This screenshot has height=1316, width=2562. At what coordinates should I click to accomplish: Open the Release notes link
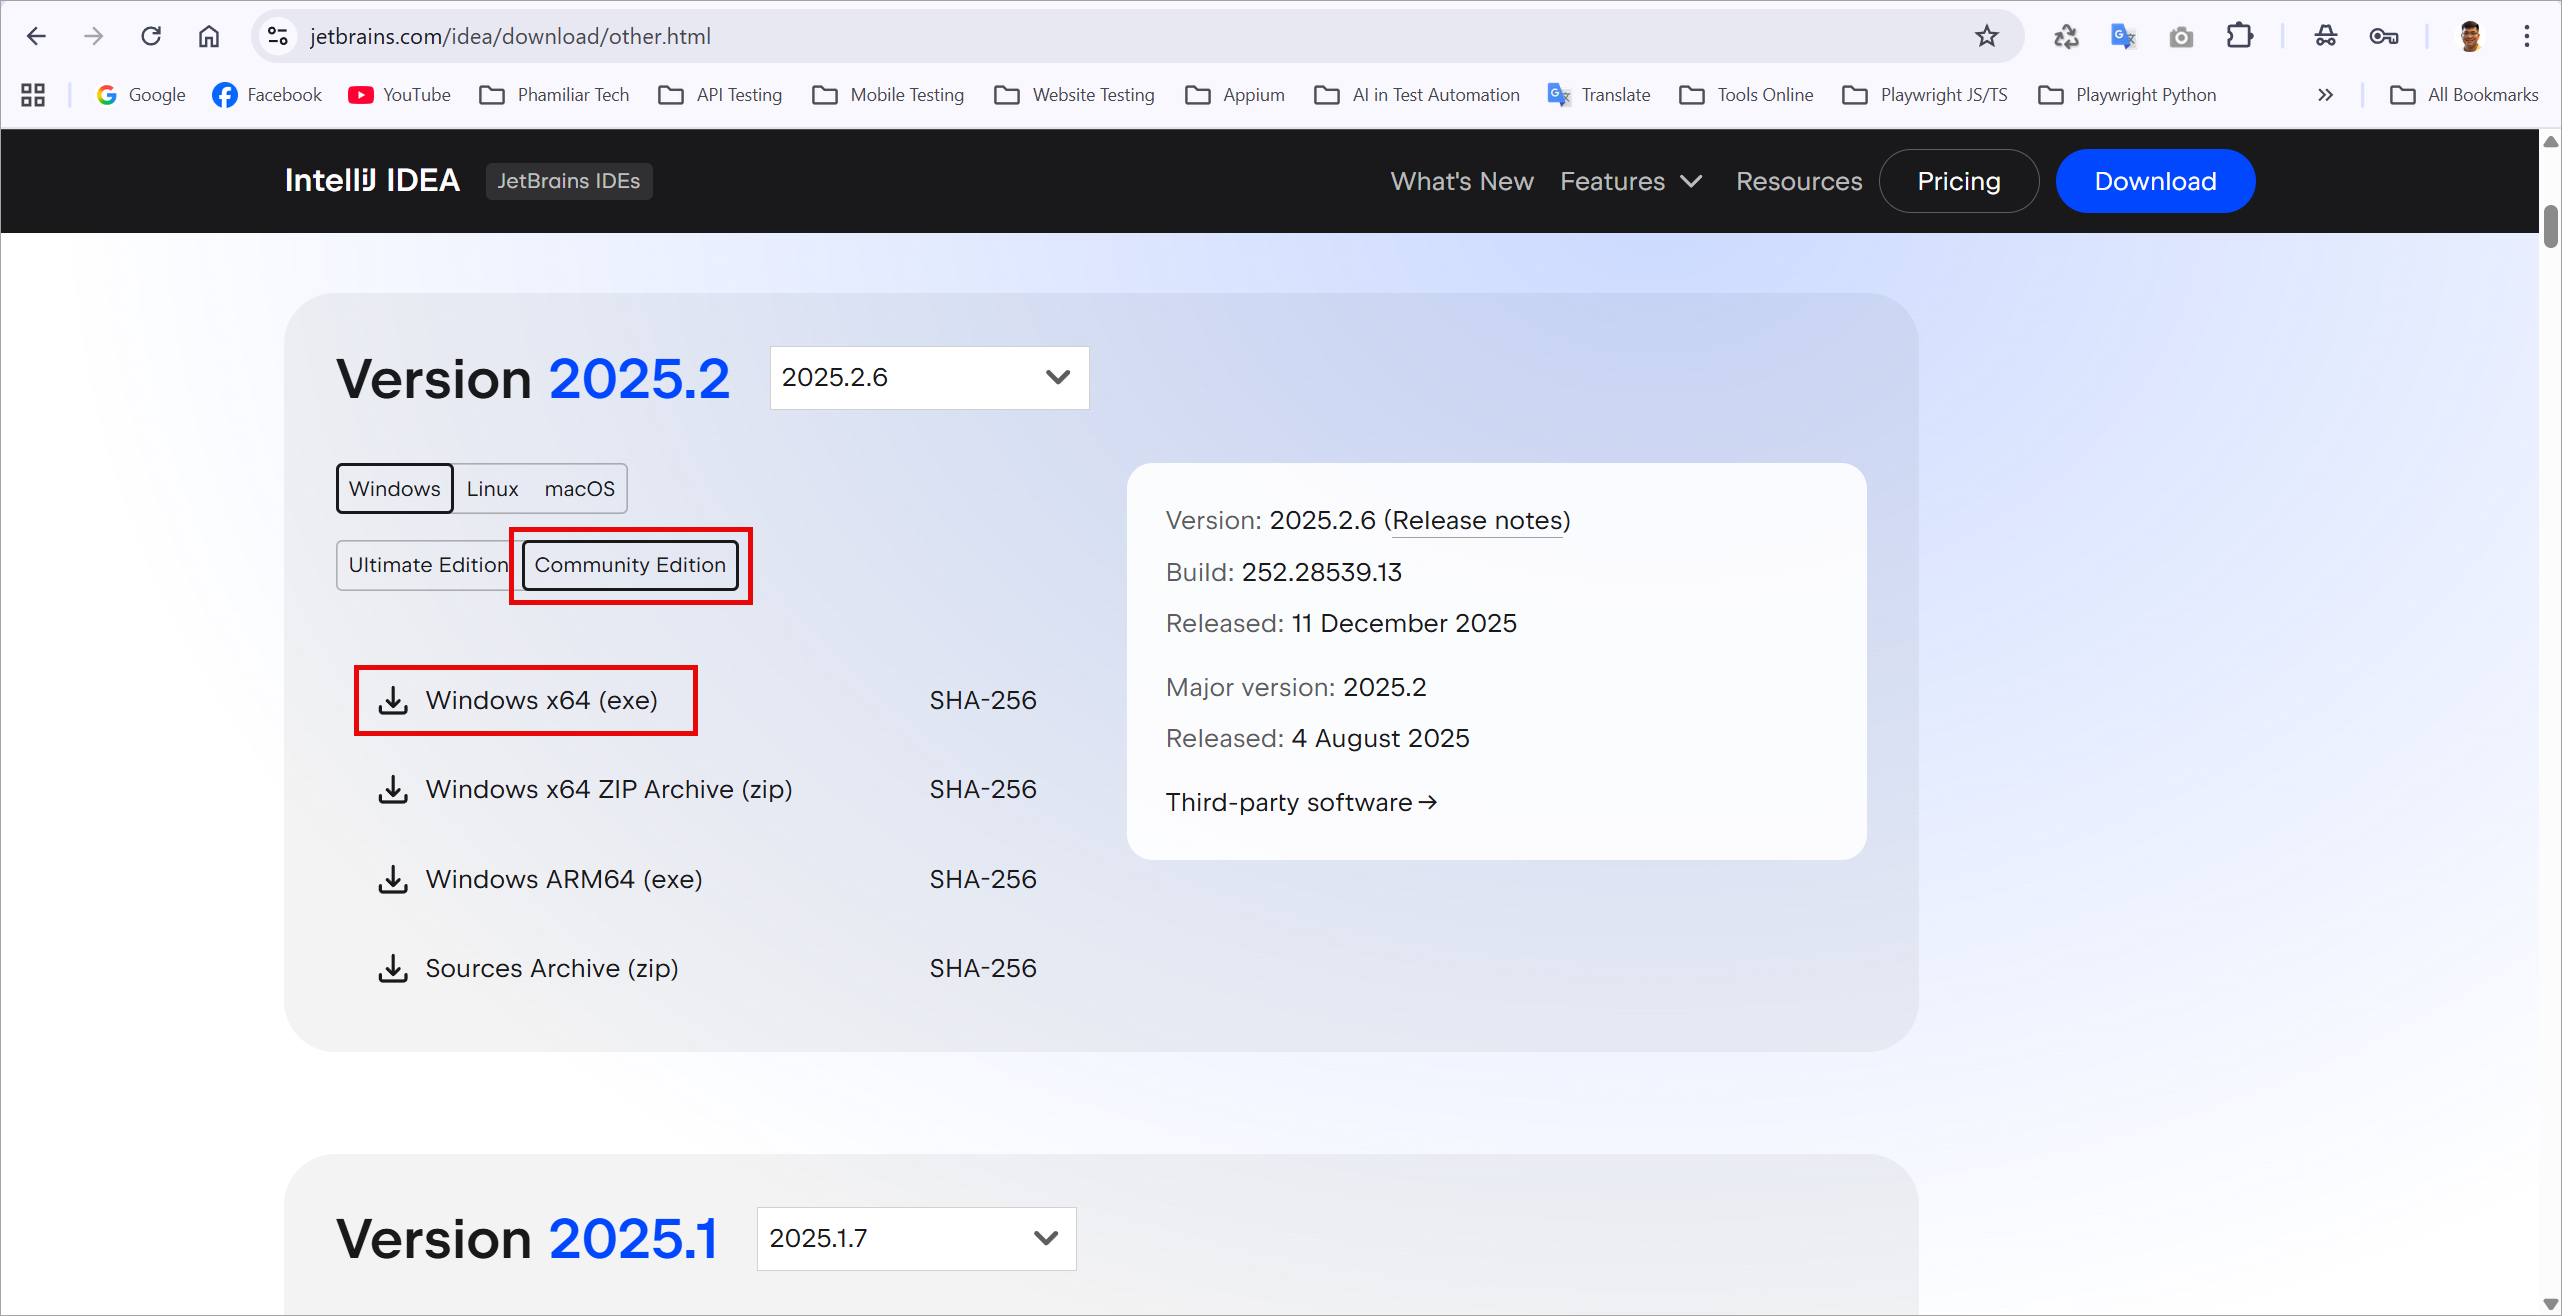pyautogui.click(x=1476, y=521)
